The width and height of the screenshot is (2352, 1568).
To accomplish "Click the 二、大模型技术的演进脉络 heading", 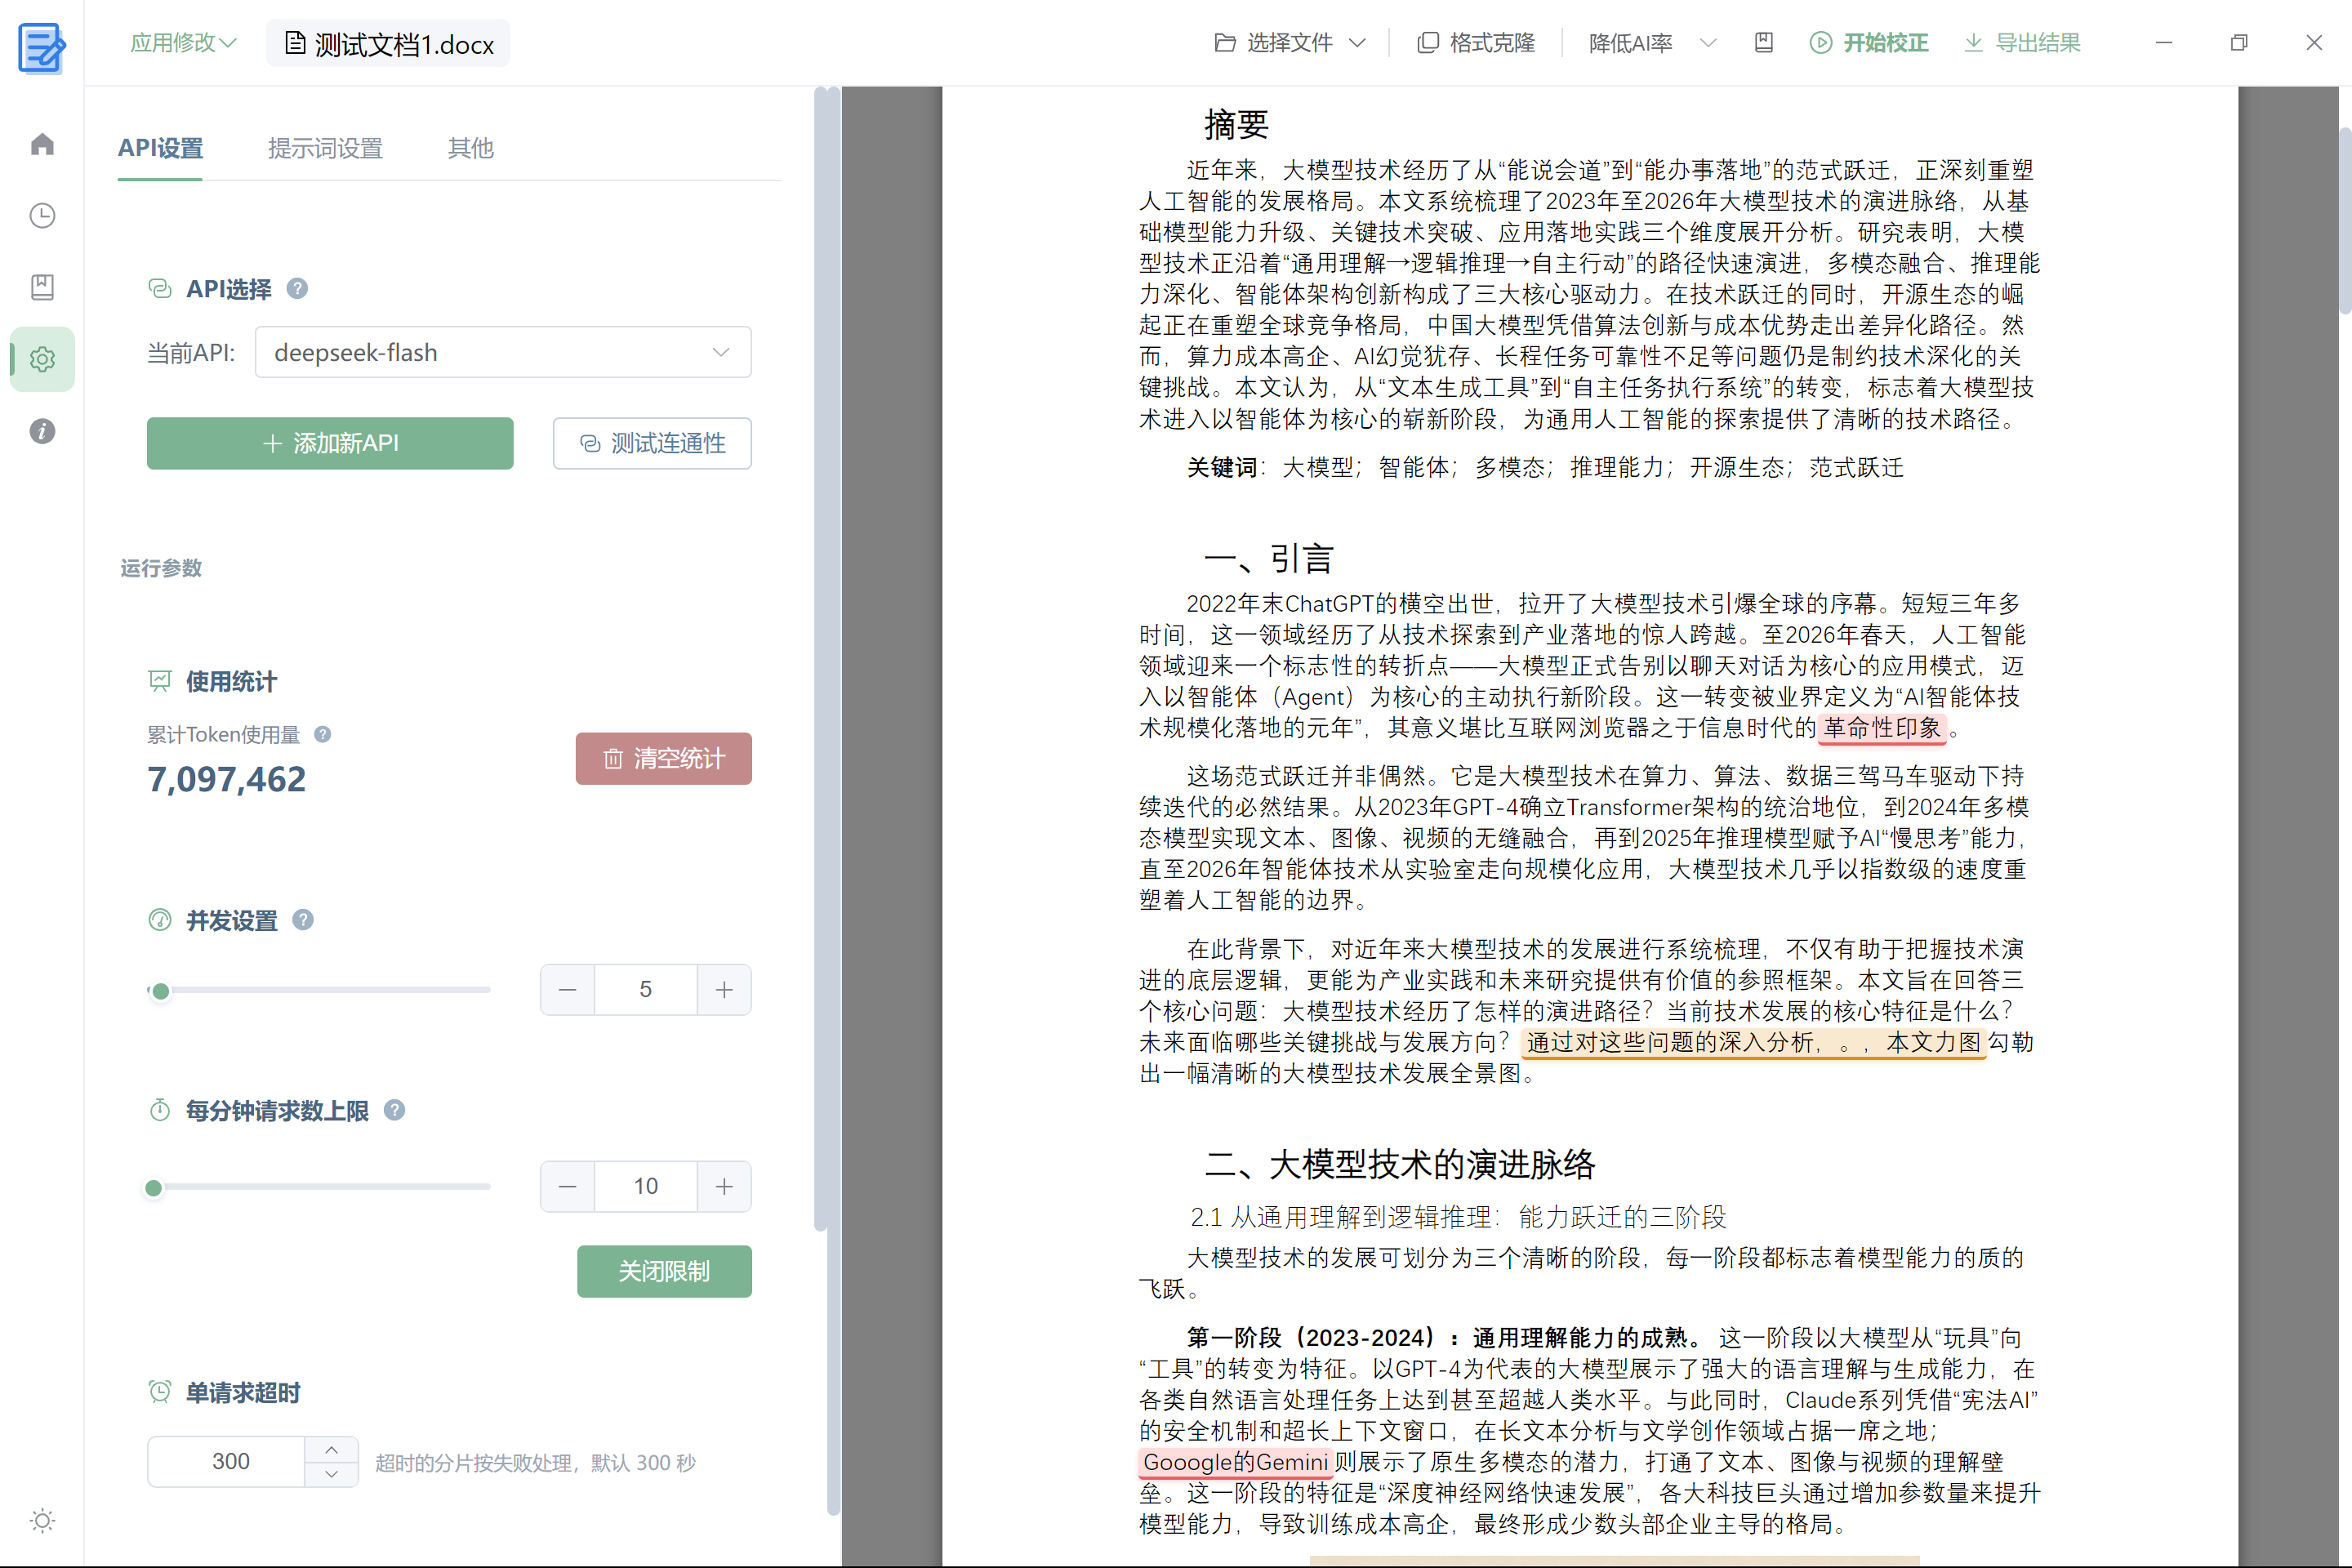I will (1400, 1164).
